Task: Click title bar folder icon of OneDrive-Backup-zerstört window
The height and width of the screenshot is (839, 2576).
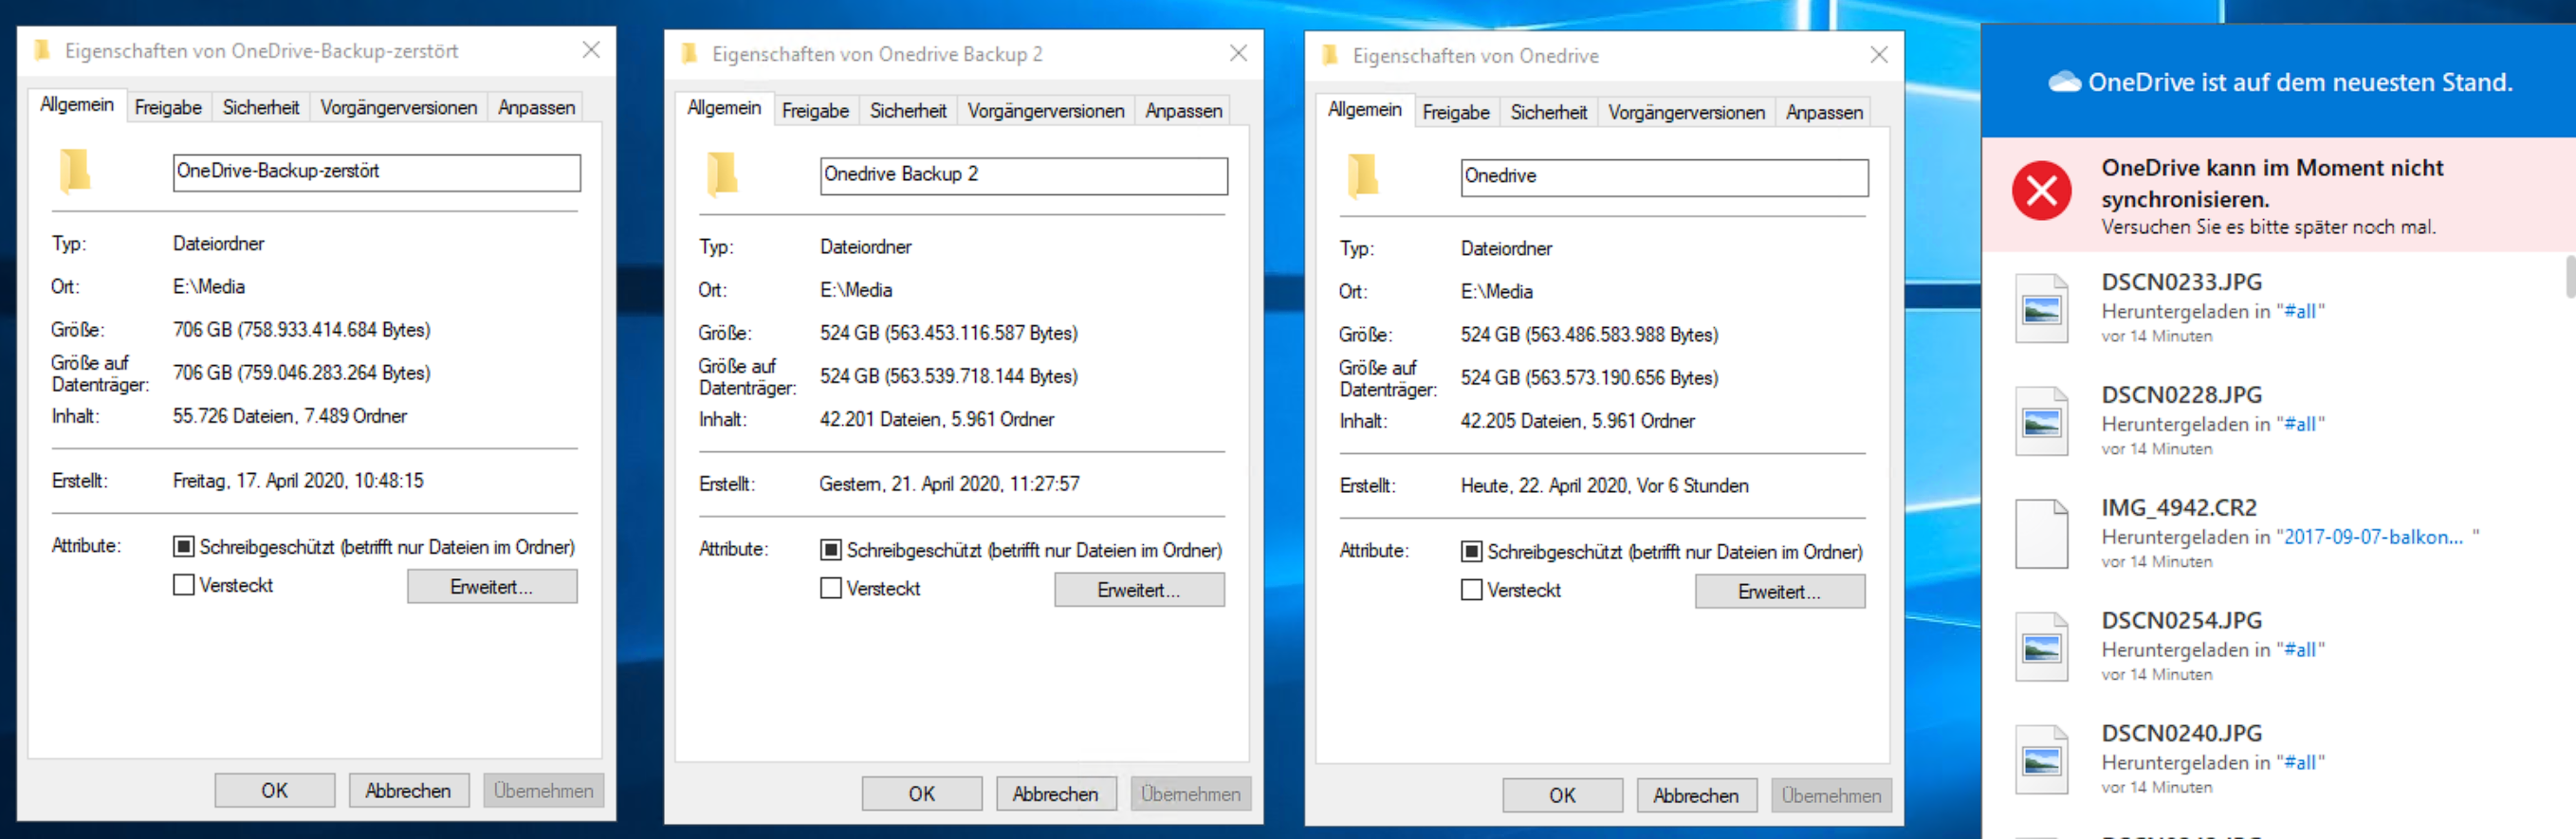Action: tap(42, 50)
